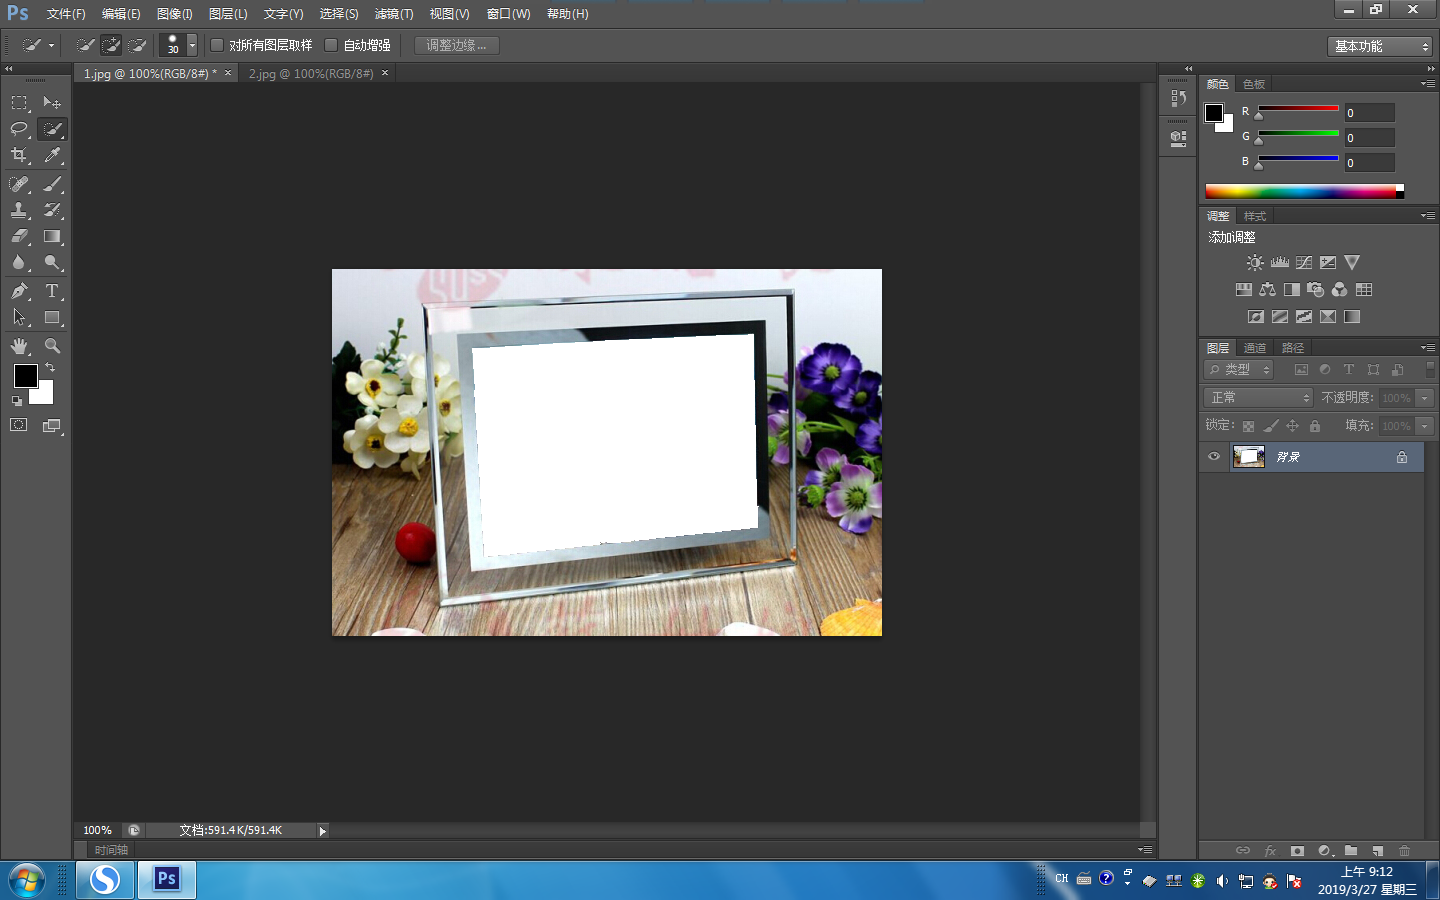The image size is (1440, 900).
Task: Open 文件(F) menu
Action: pos(66,14)
